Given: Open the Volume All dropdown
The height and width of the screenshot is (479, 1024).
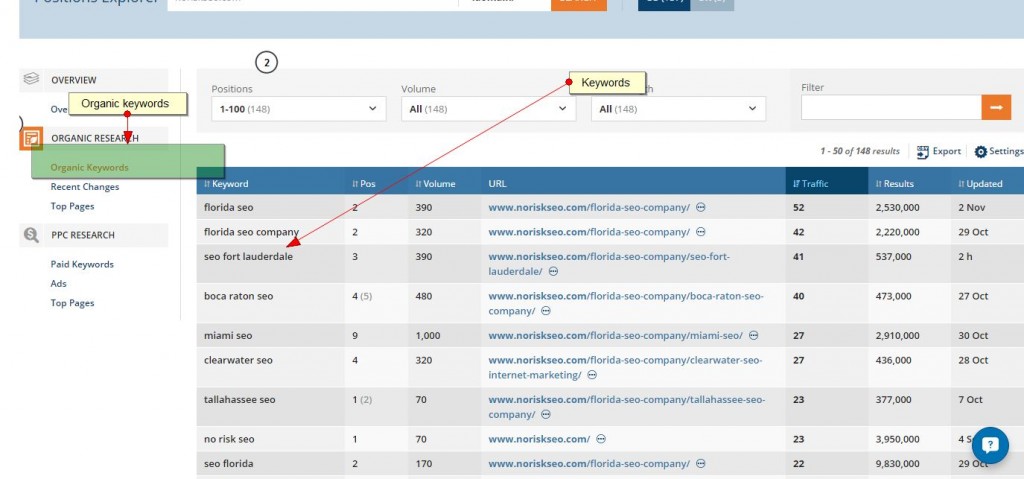Looking at the screenshot, I should tap(488, 108).
